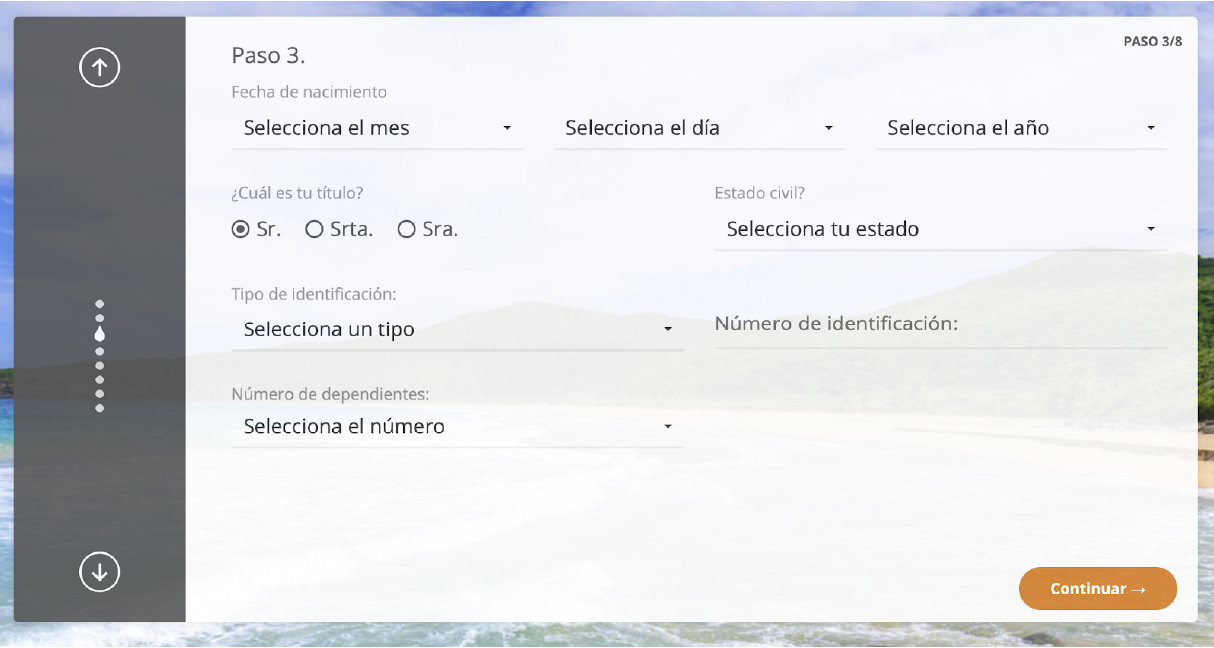Open the Selecciona el año dropdown
The width and height of the screenshot is (1214, 648).
coord(1020,129)
